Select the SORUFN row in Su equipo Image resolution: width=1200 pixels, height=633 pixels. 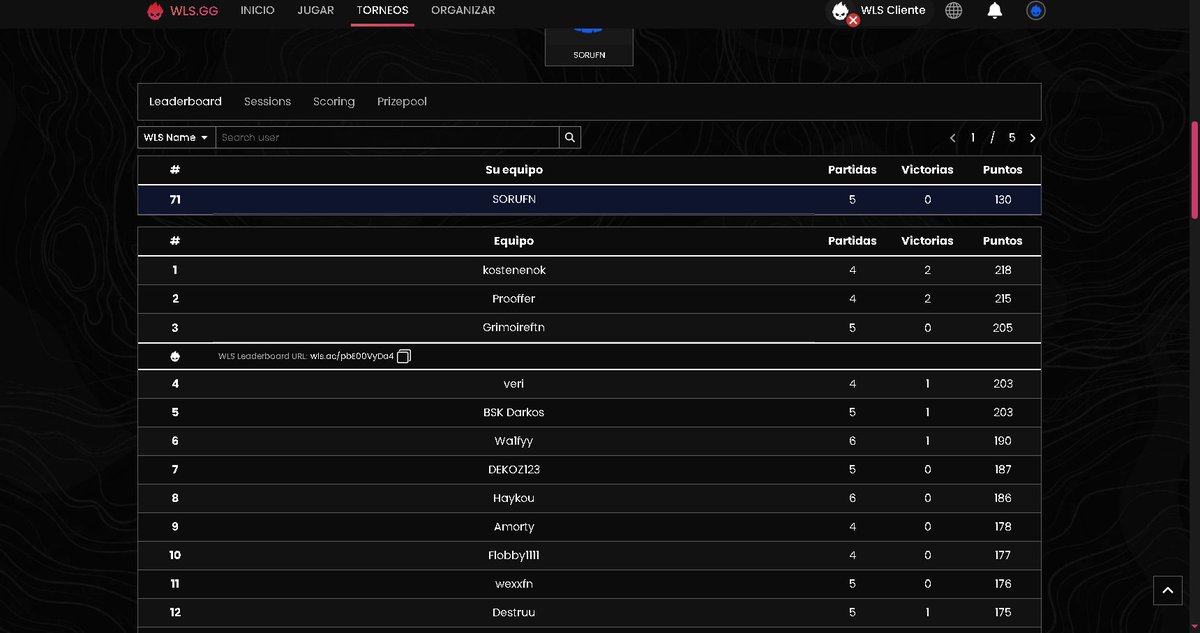point(589,199)
